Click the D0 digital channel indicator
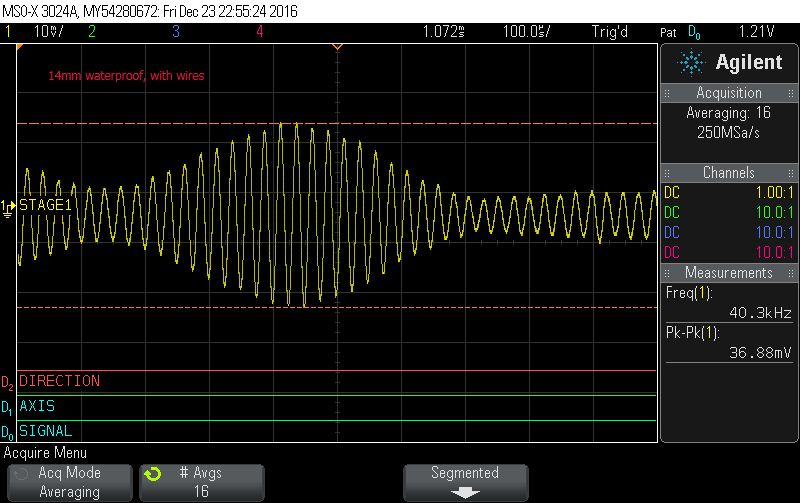Viewport: 800px width, 503px height. point(8,432)
